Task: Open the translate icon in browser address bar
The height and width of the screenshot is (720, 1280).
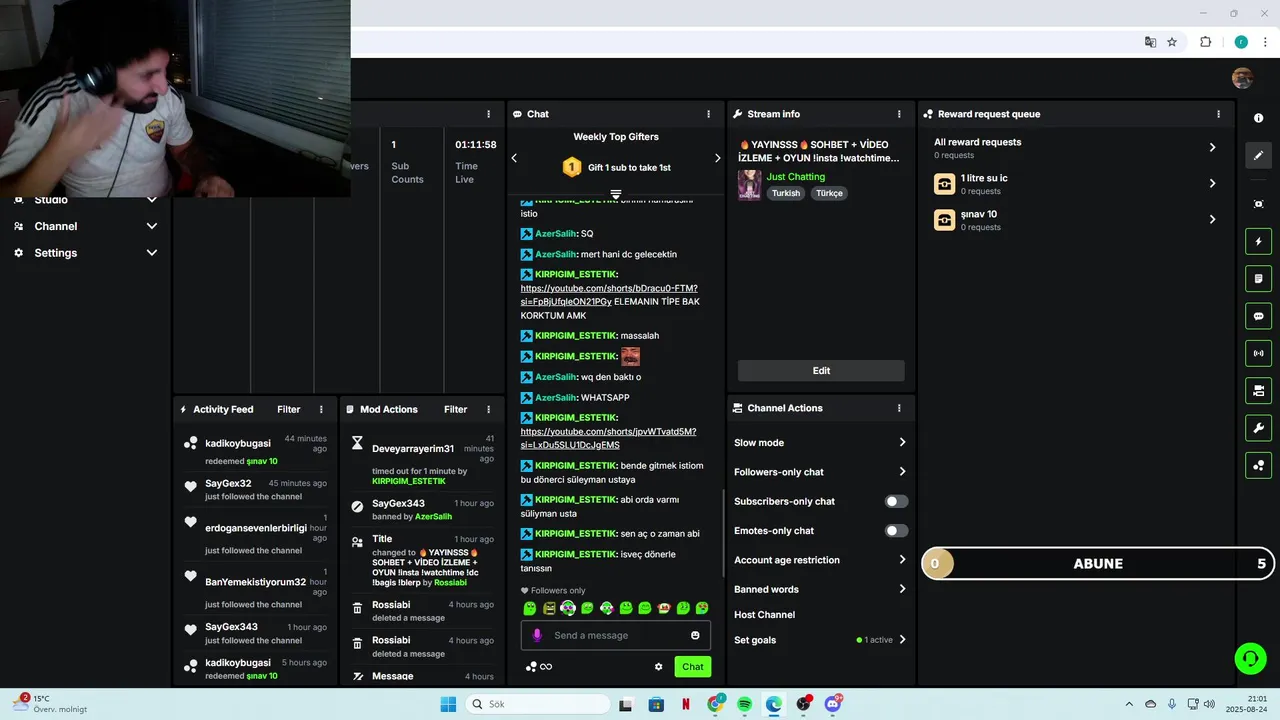Action: pyautogui.click(x=1150, y=42)
